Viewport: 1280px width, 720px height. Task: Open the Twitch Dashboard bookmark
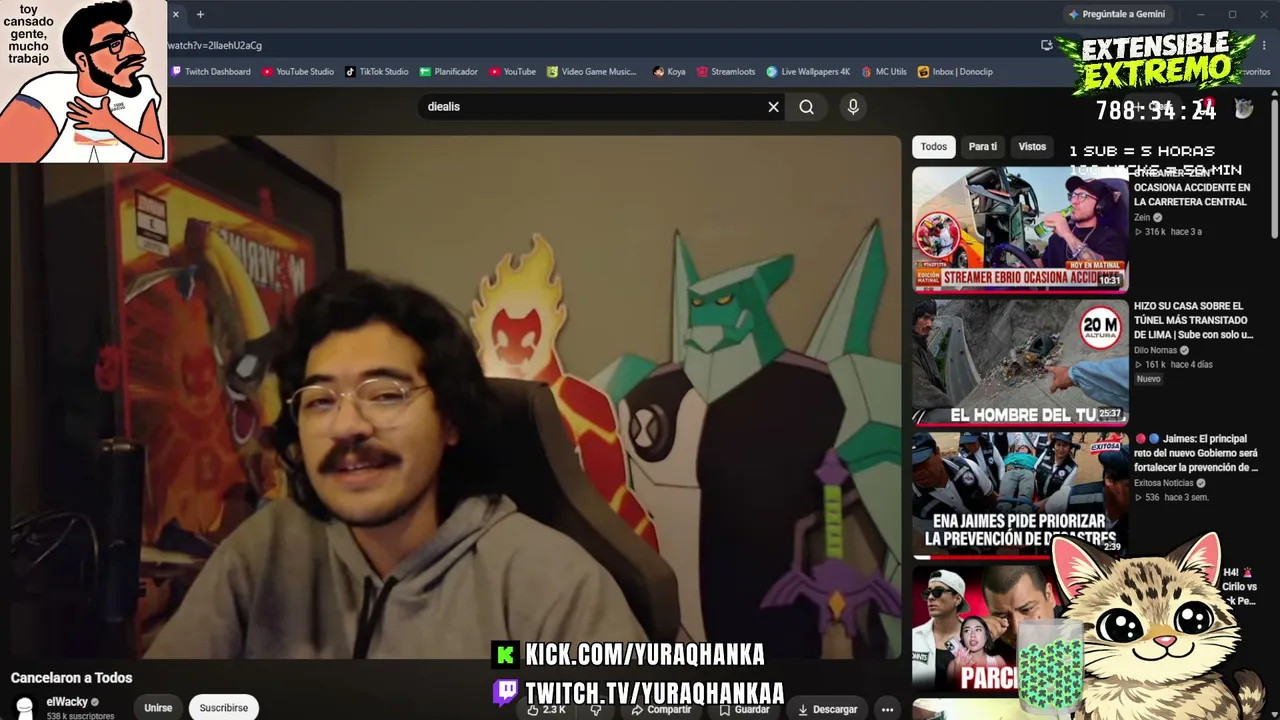211,72
